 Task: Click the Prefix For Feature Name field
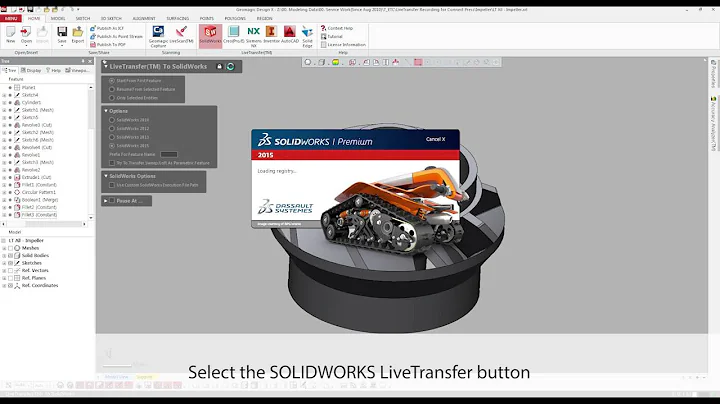pos(169,154)
